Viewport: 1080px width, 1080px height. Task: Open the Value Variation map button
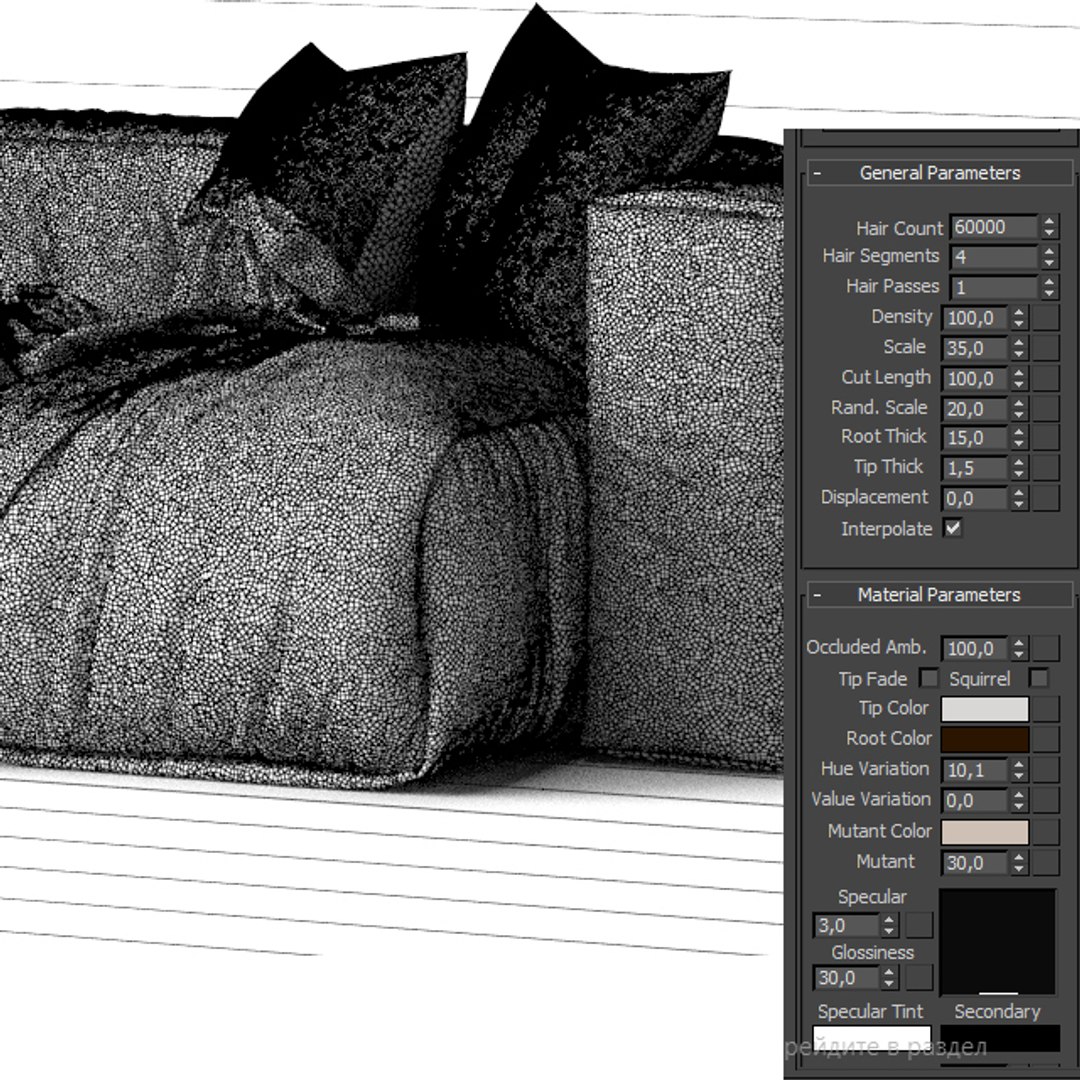pos(1046,800)
